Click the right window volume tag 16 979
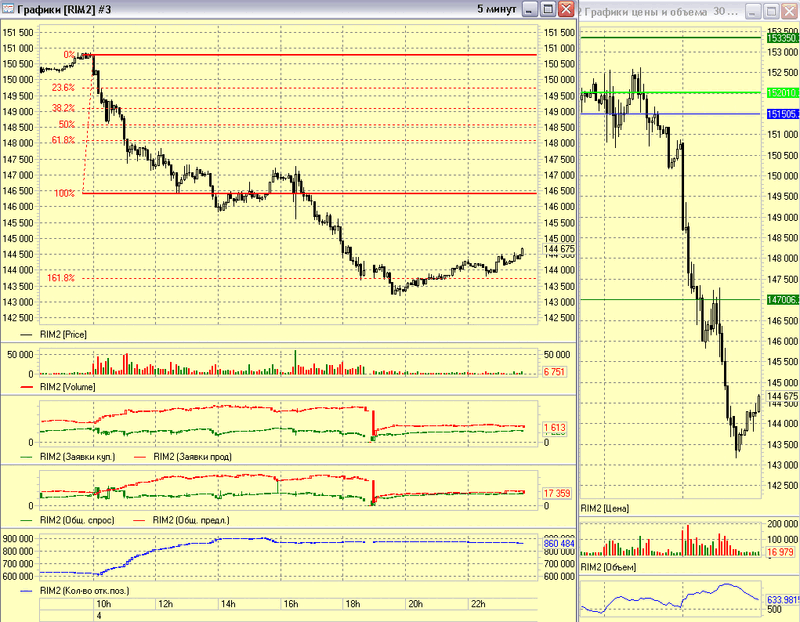800x622 pixels. [781, 552]
